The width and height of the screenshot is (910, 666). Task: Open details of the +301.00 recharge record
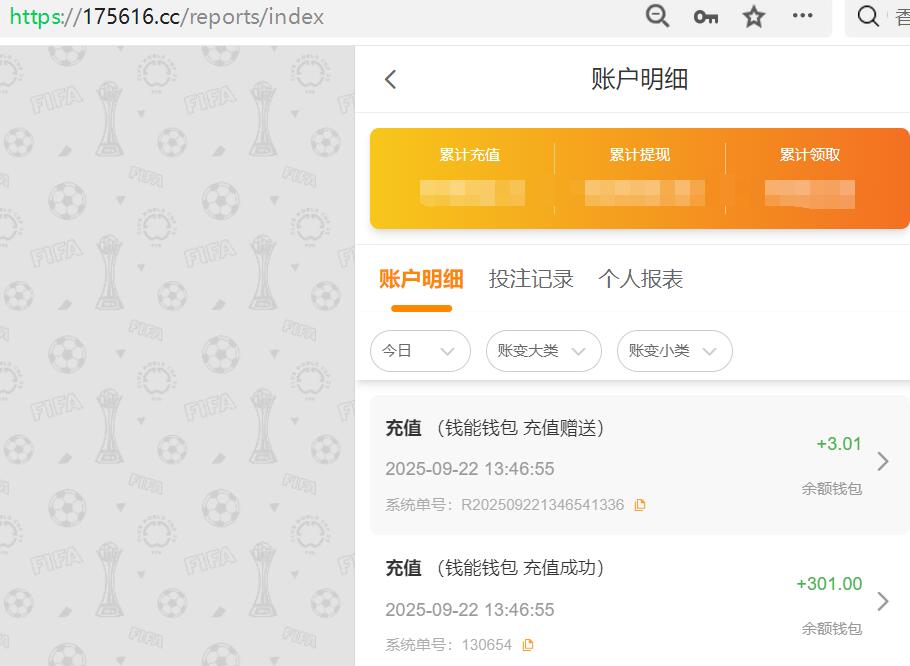[x=881, y=602]
